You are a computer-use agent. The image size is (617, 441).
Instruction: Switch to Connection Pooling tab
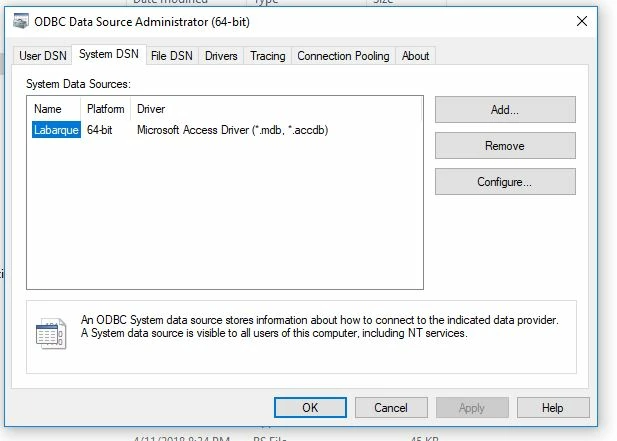[x=343, y=56]
